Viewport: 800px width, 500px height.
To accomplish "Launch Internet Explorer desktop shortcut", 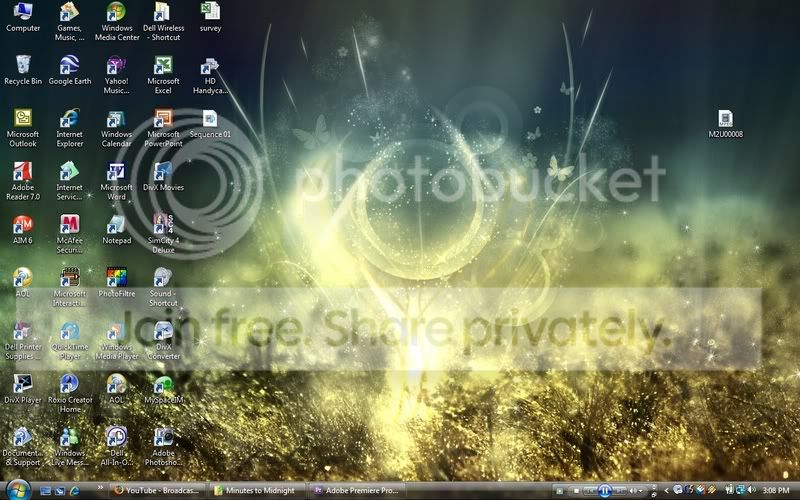I will 69,128.
